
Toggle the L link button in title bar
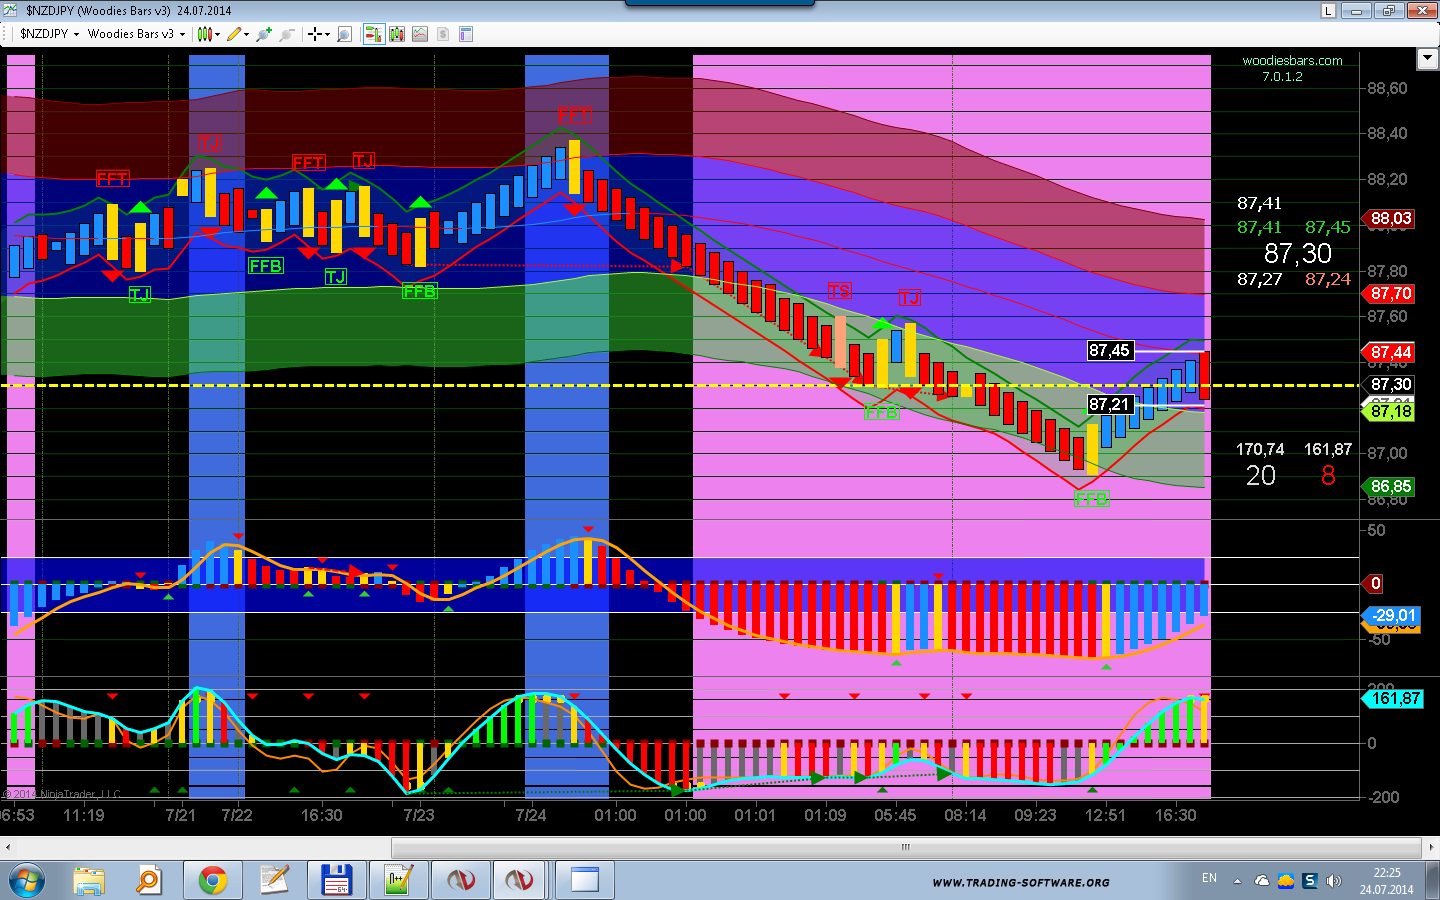1328,11
